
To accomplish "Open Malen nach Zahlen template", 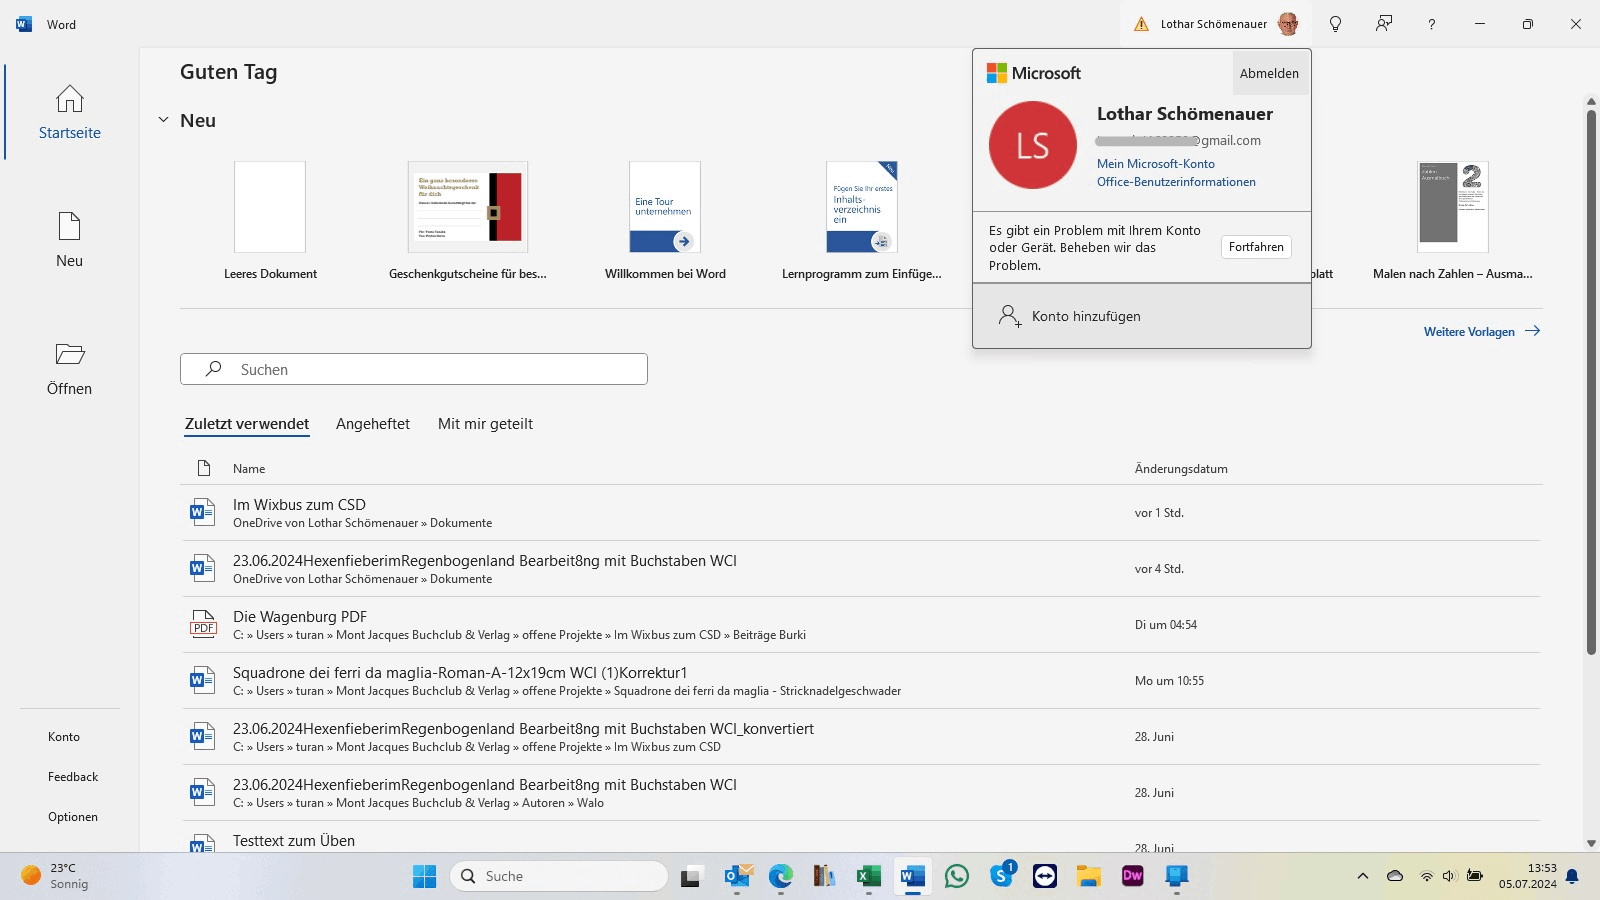I will pyautogui.click(x=1453, y=220).
